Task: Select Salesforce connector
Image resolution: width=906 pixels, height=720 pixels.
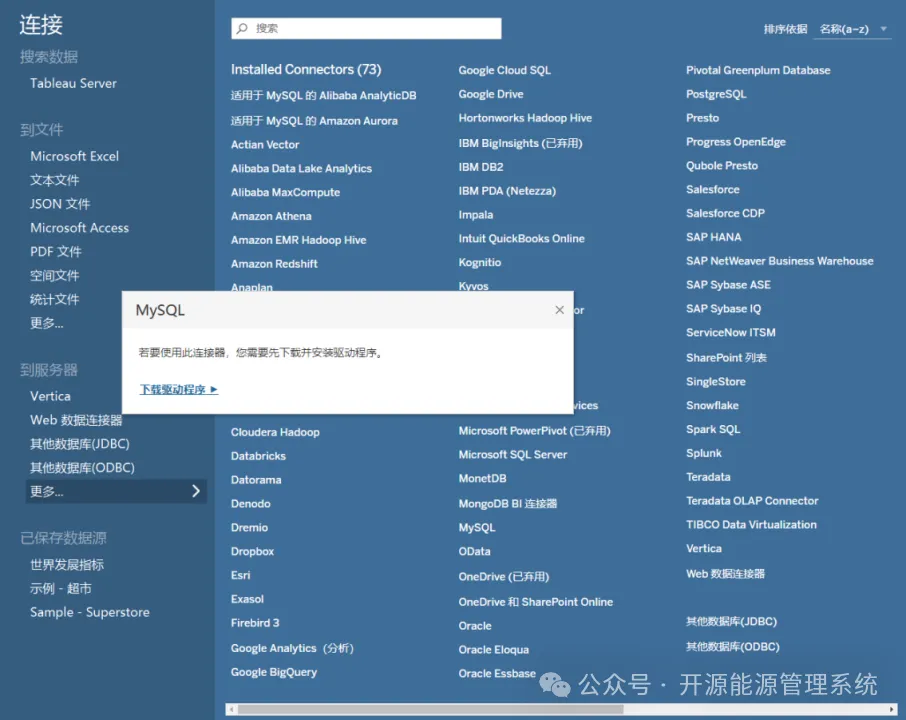Action: 712,189
